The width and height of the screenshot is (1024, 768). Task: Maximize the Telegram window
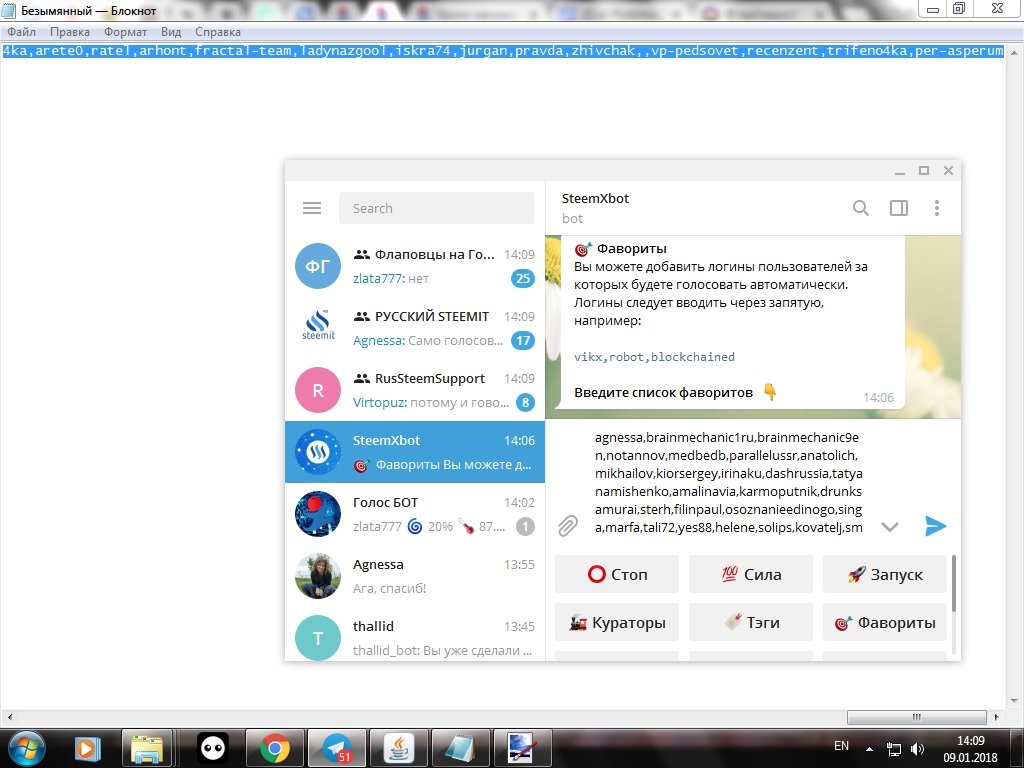(x=924, y=170)
